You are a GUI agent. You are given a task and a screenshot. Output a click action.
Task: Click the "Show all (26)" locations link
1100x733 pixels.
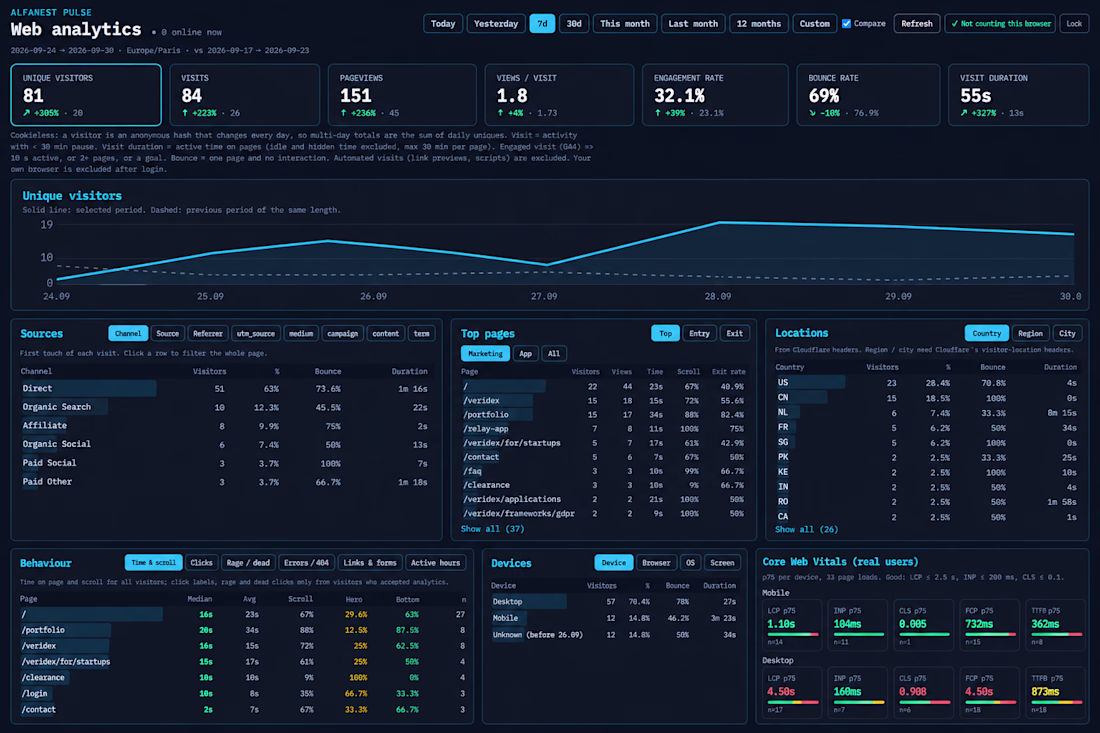click(806, 530)
